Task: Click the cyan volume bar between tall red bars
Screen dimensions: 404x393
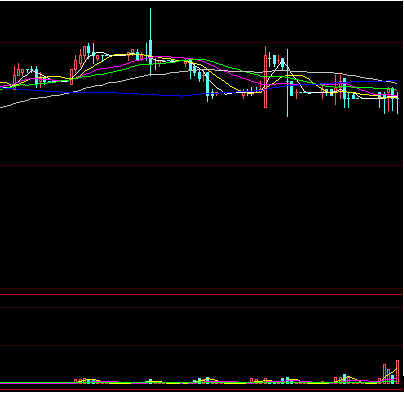Action: coord(393,379)
